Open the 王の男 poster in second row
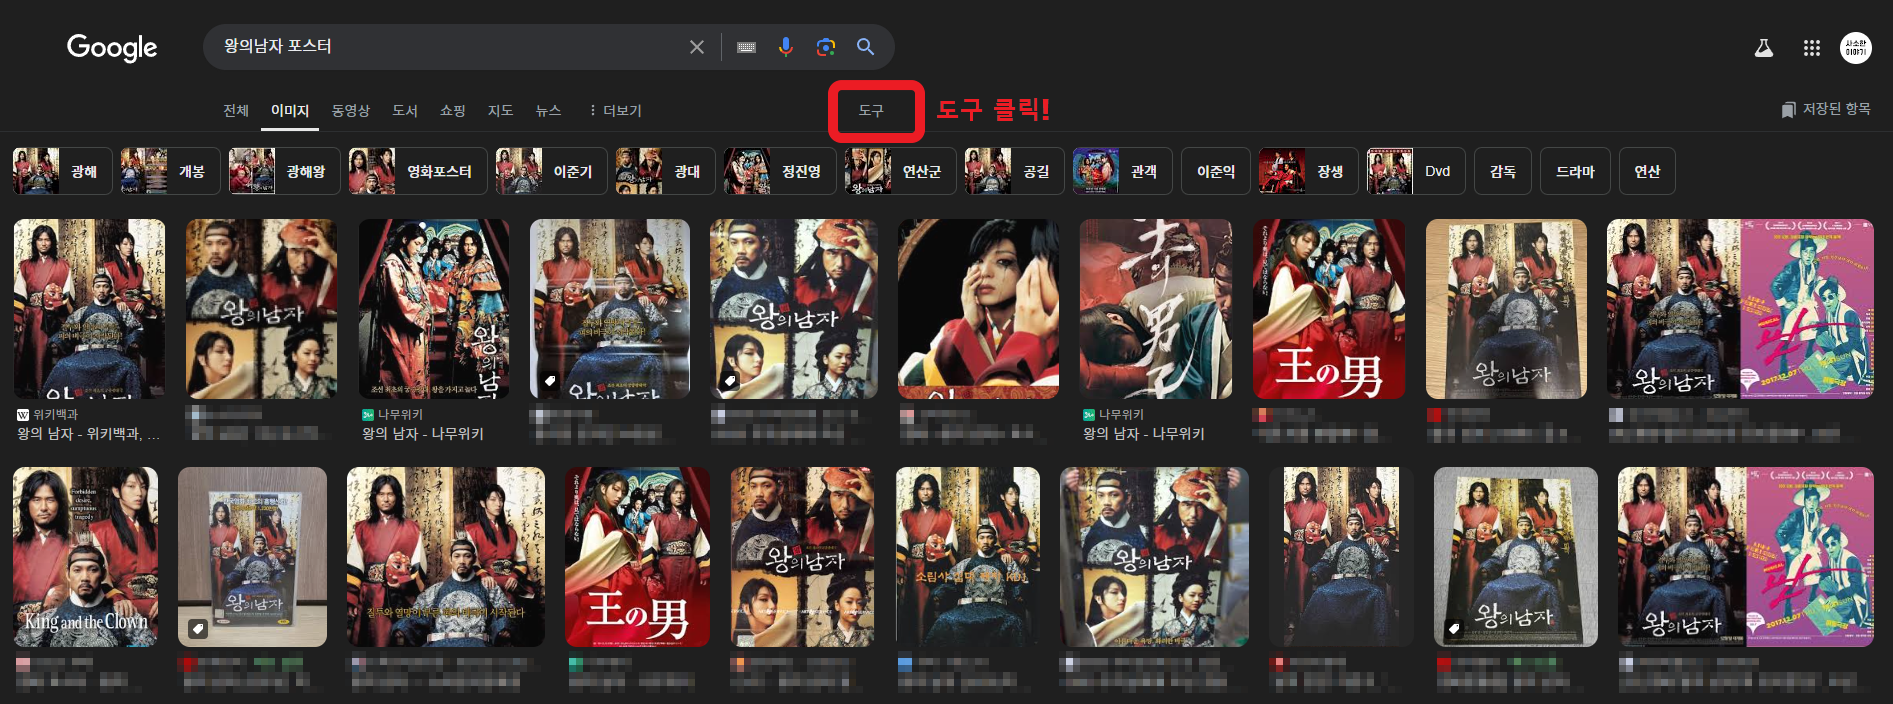Image resolution: width=1893 pixels, height=704 pixels. click(637, 557)
